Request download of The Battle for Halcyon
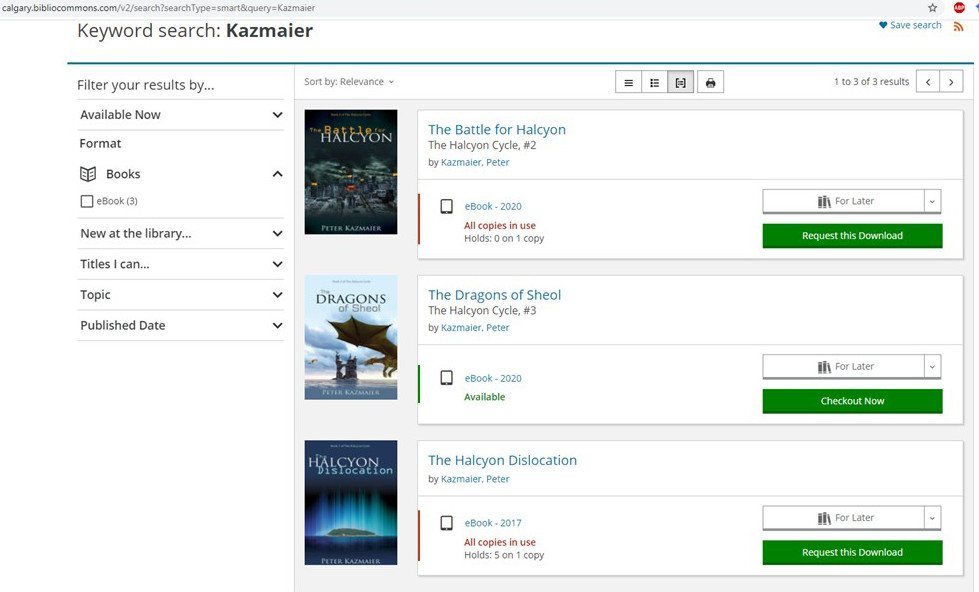 click(852, 236)
